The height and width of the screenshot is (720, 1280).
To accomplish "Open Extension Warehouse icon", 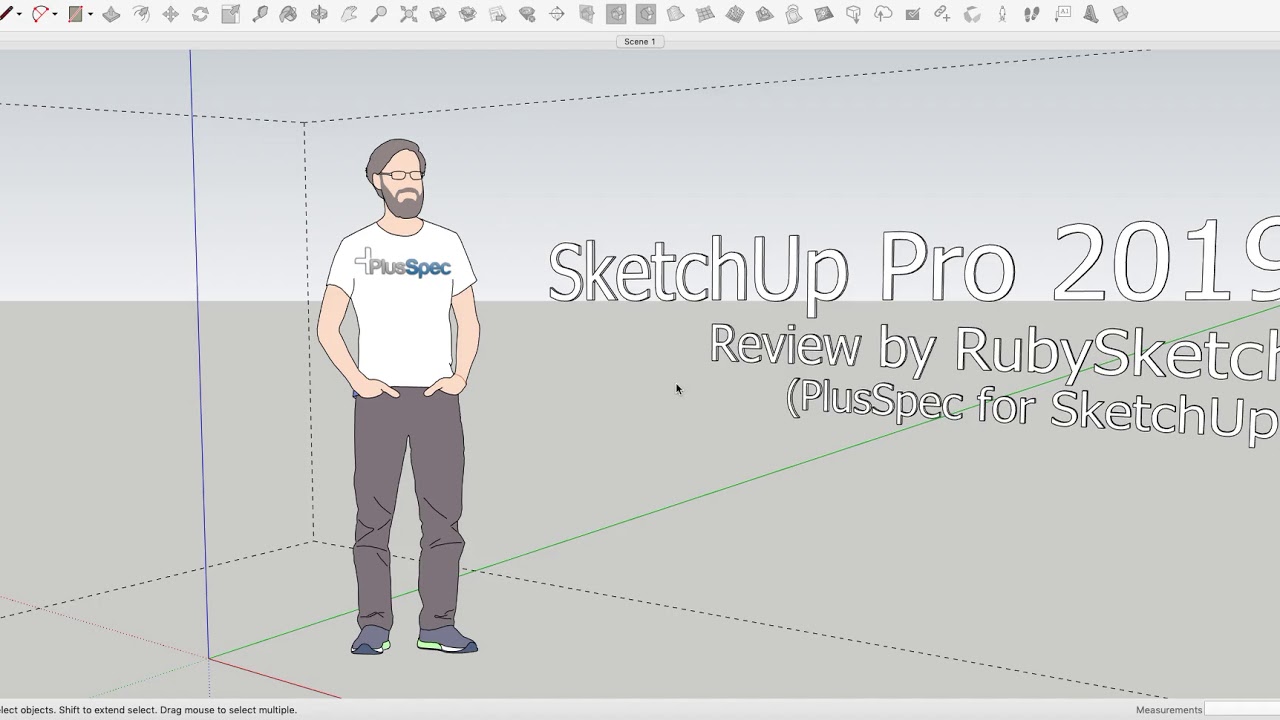I will pyautogui.click(x=468, y=14).
